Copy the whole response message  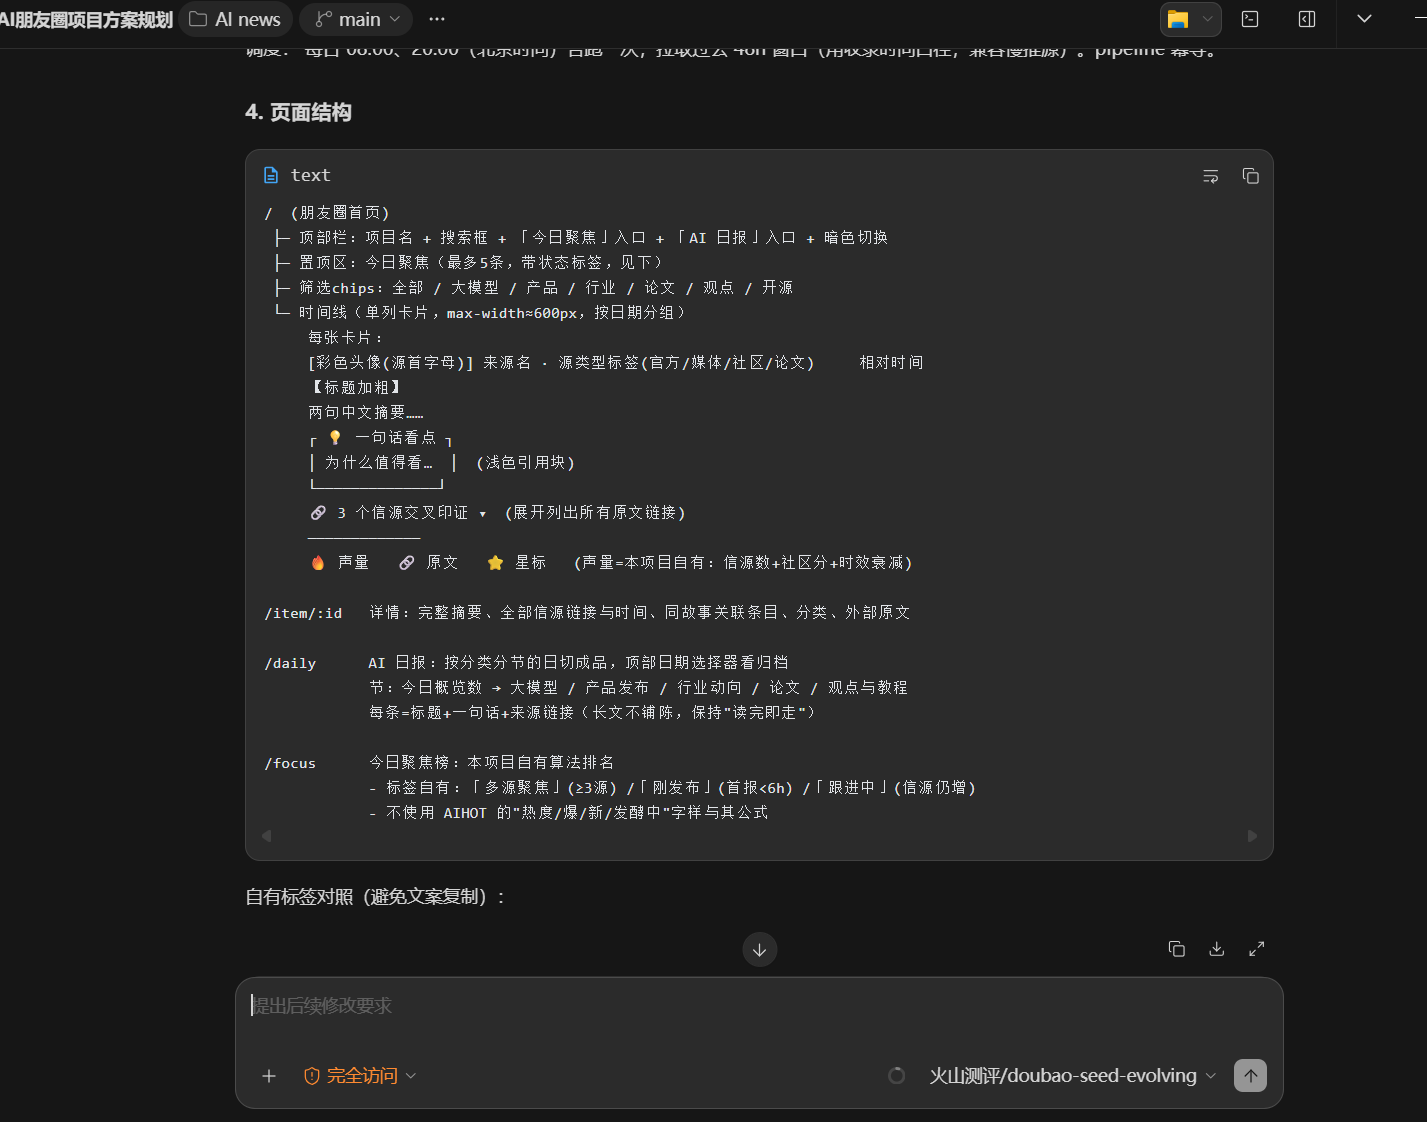click(x=1177, y=949)
